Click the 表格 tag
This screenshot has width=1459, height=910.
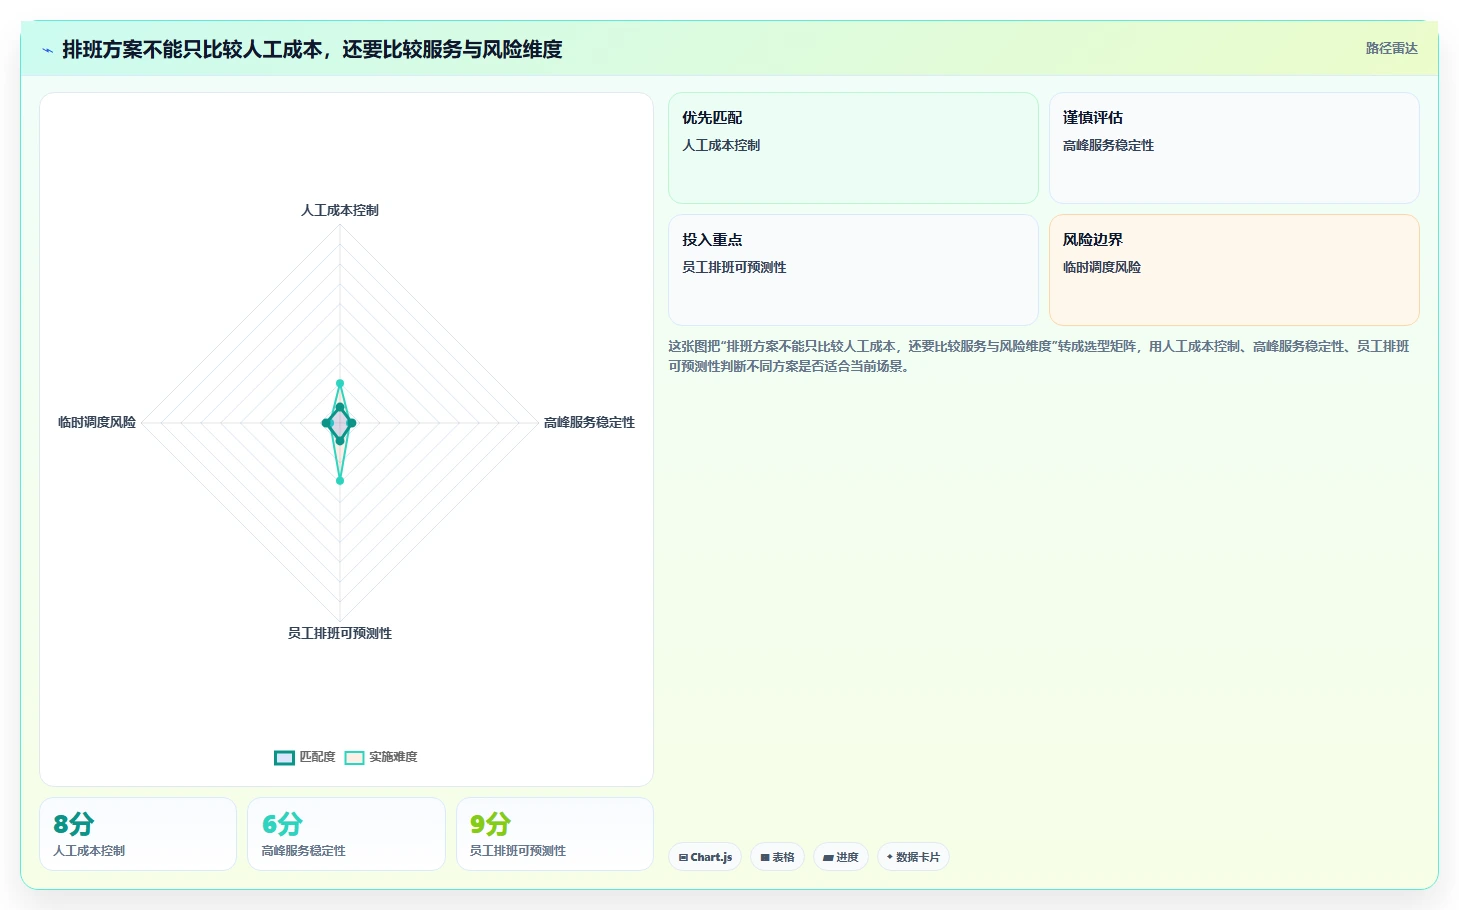click(777, 857)
